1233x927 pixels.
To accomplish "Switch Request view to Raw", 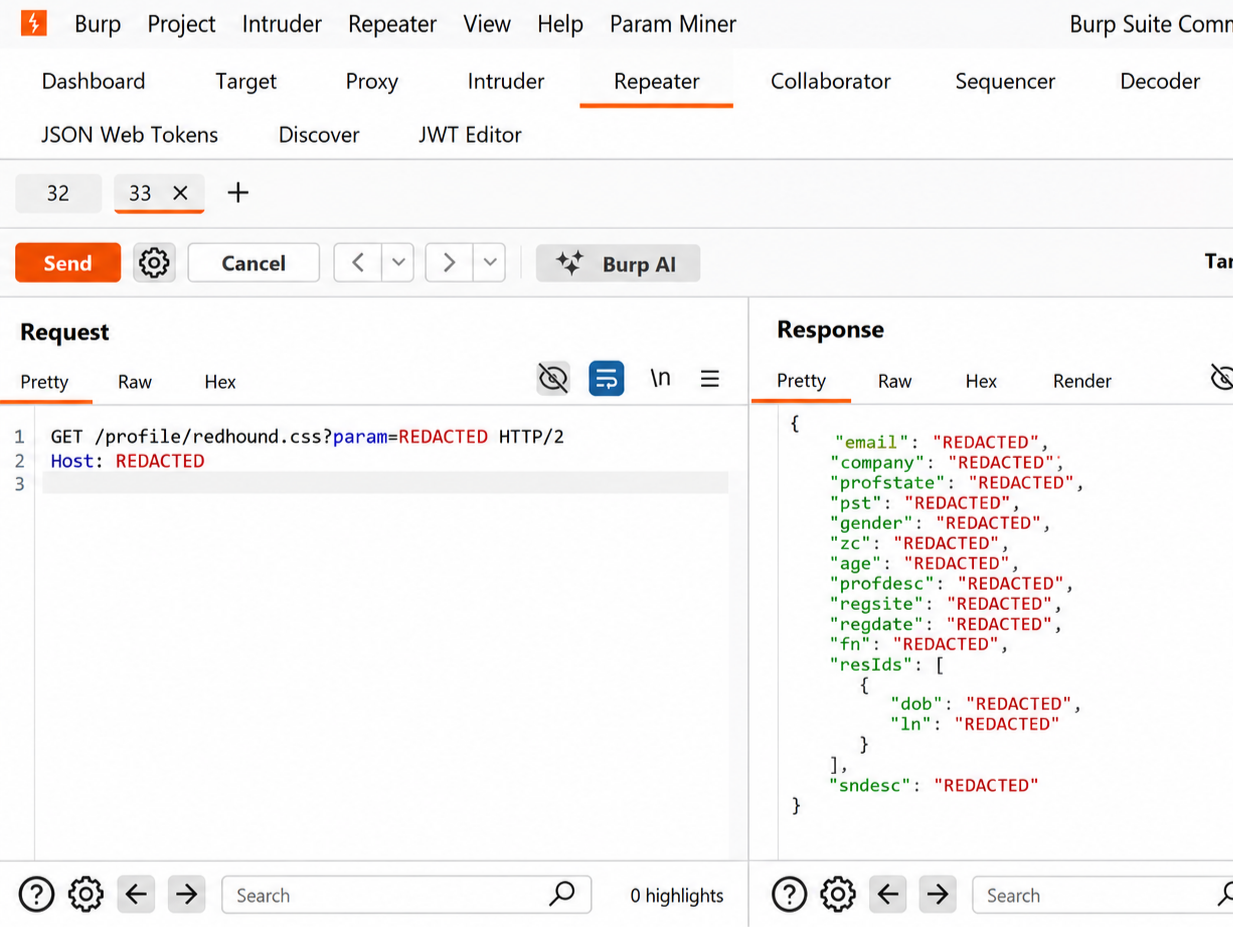I will [135, 381].
